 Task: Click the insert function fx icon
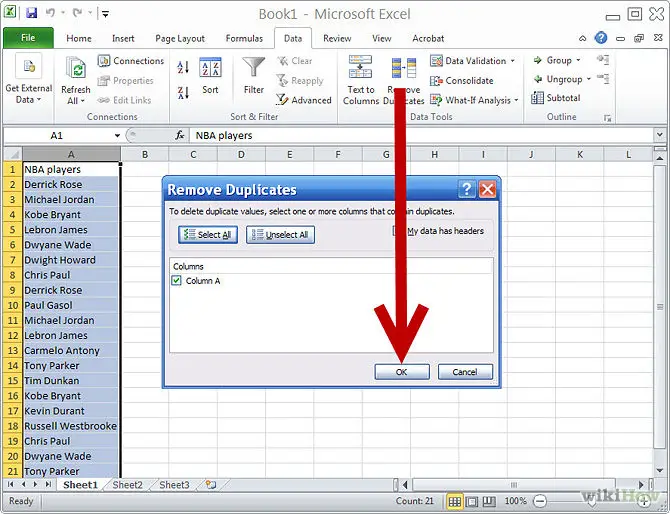180,135
